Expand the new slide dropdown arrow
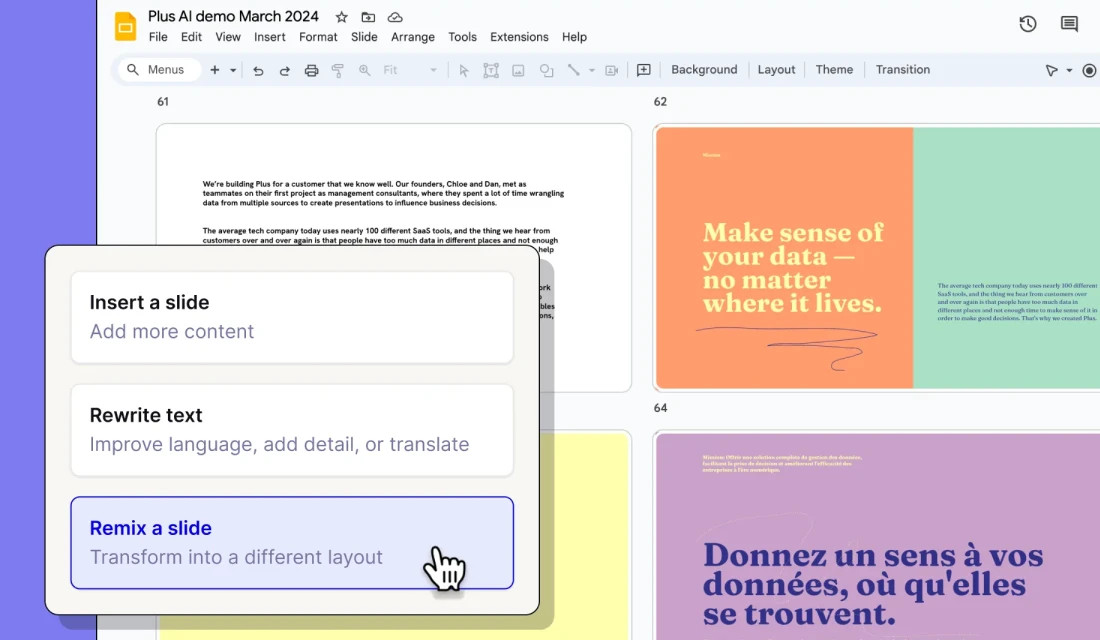The width and height of the screenshot is (1100, 640). [x=233, y=70]
